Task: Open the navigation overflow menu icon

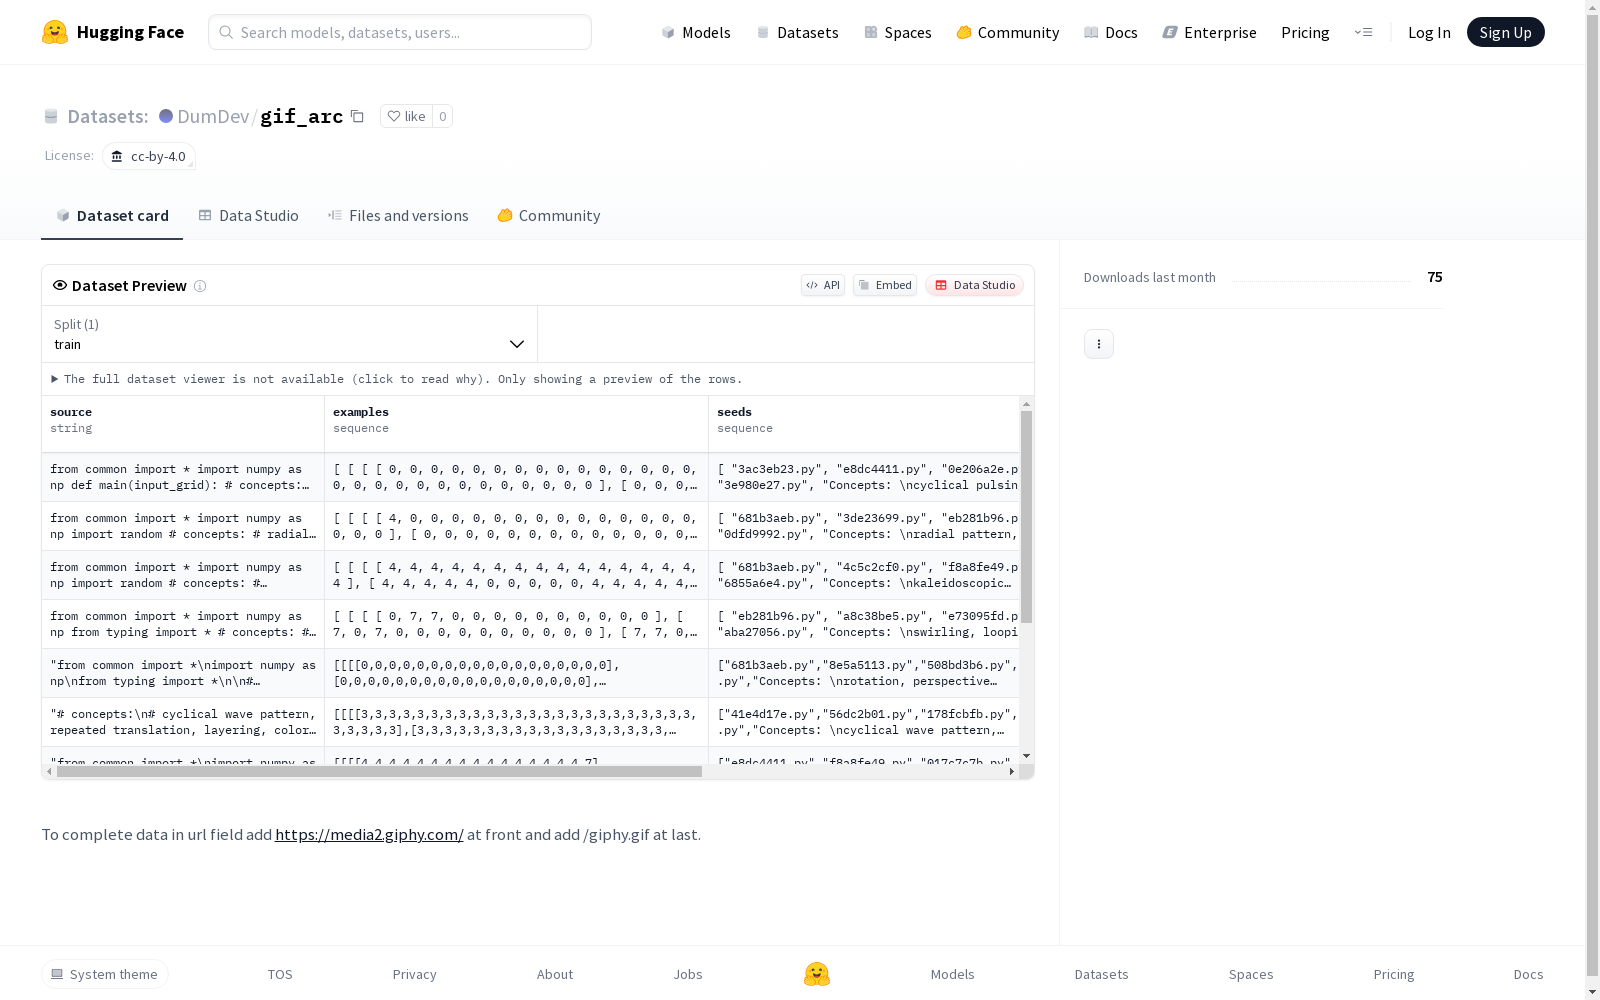Action: point(1363,32)
